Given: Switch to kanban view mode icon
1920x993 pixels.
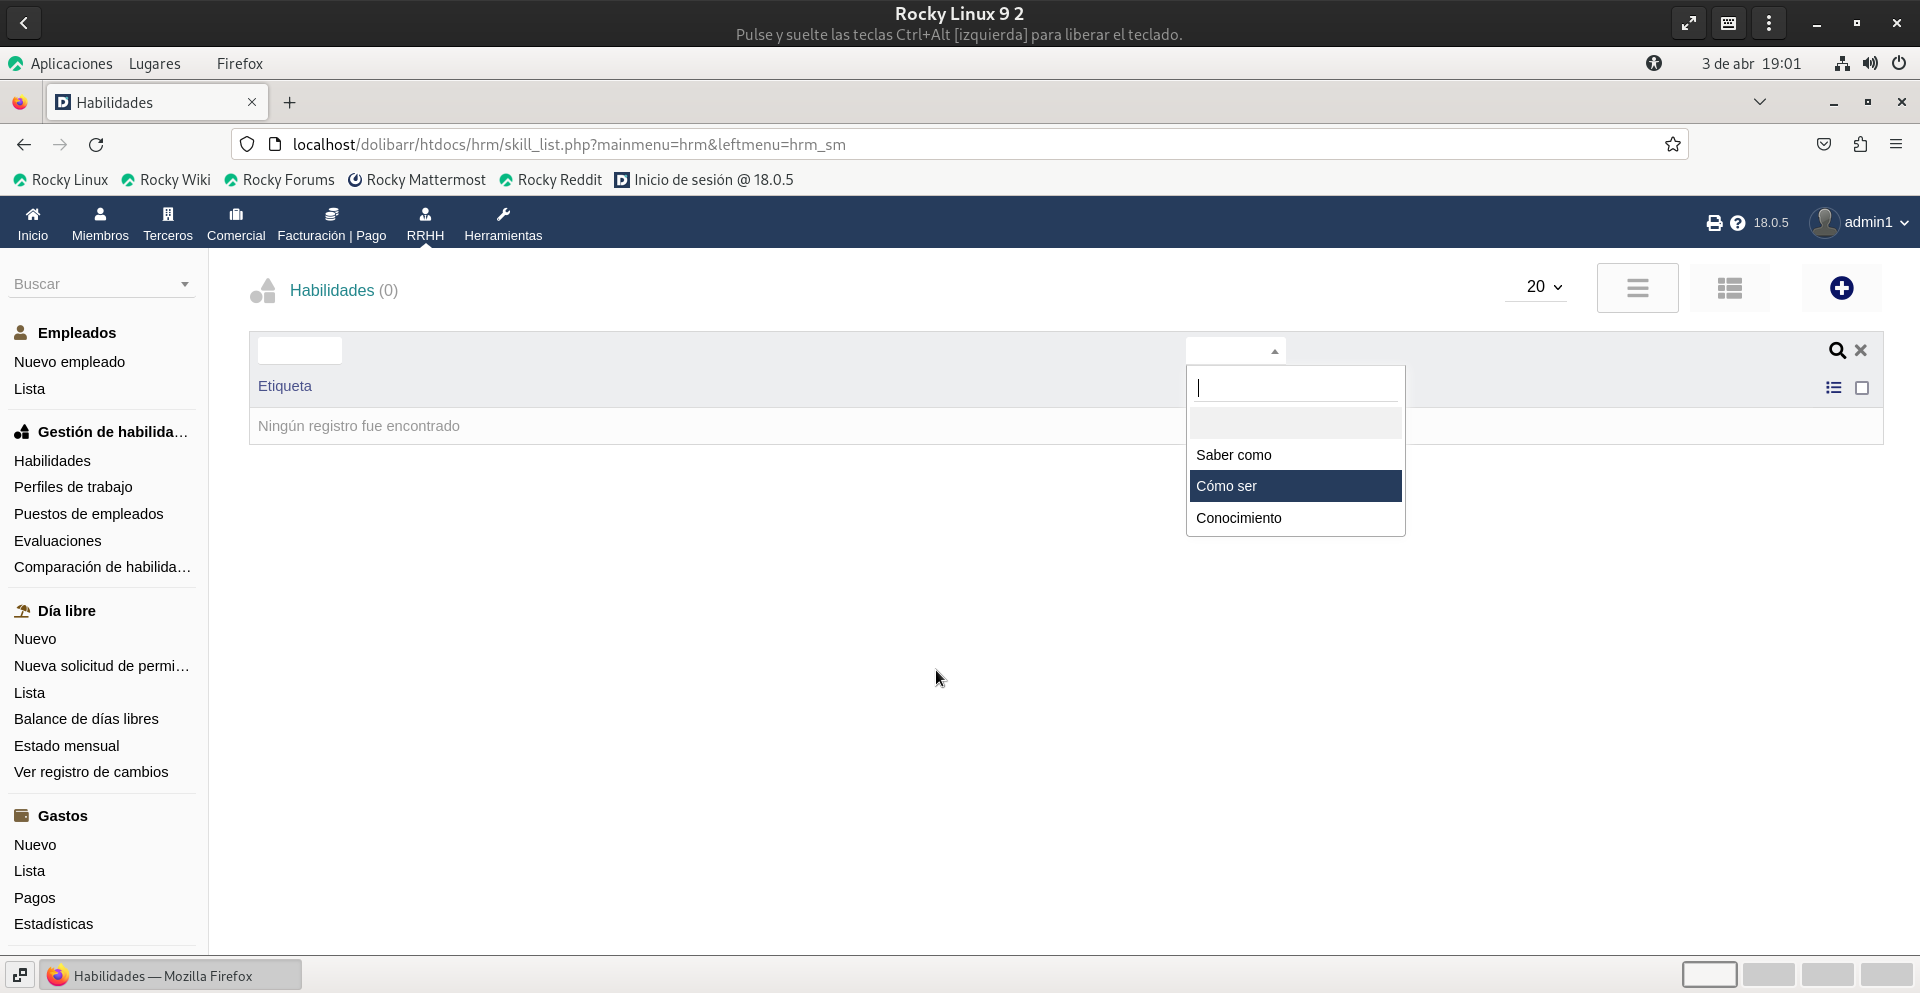Looking at the screenshot, I should point(1729,288).
